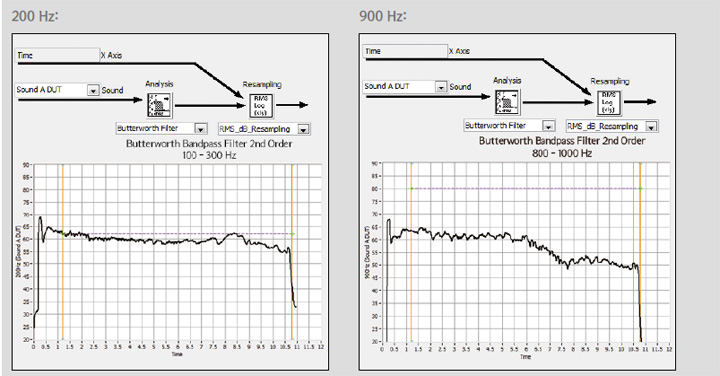Click 'Butterworth Bandpass Filter 2nd Order' in 200 Hz panel

pos(209,144)
